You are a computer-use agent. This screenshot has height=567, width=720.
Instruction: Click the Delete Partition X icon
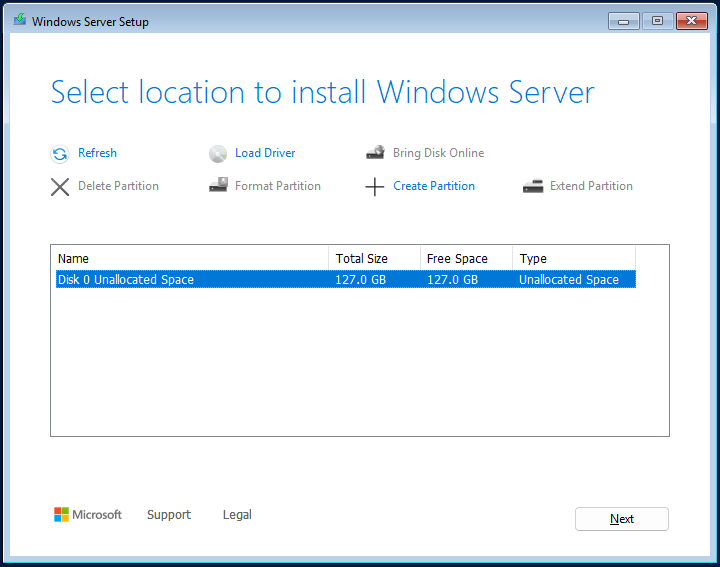click(60, 187)
